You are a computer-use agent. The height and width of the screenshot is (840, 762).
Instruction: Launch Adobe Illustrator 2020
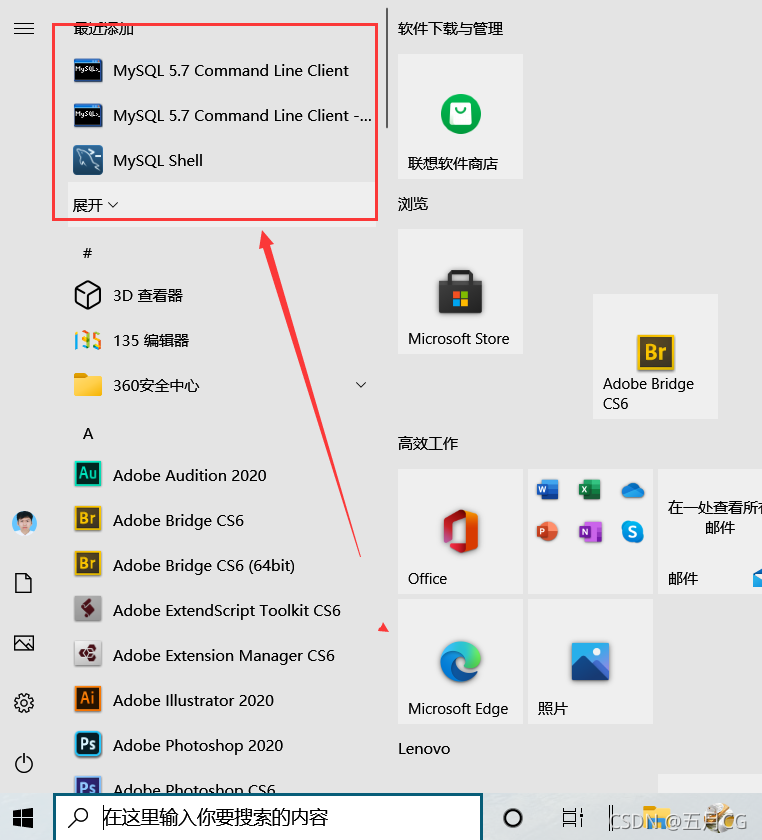point(222,700)
